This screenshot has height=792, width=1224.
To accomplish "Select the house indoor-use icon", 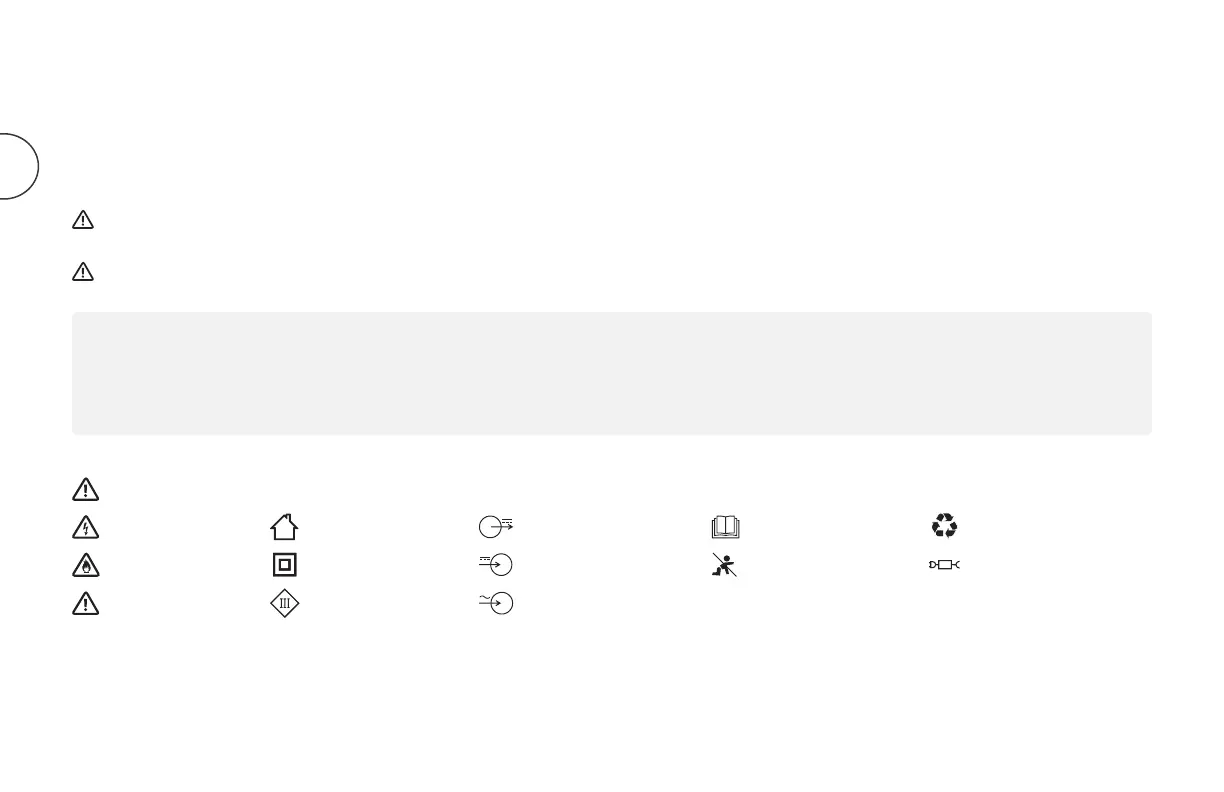I will click(x=284, y=525).
